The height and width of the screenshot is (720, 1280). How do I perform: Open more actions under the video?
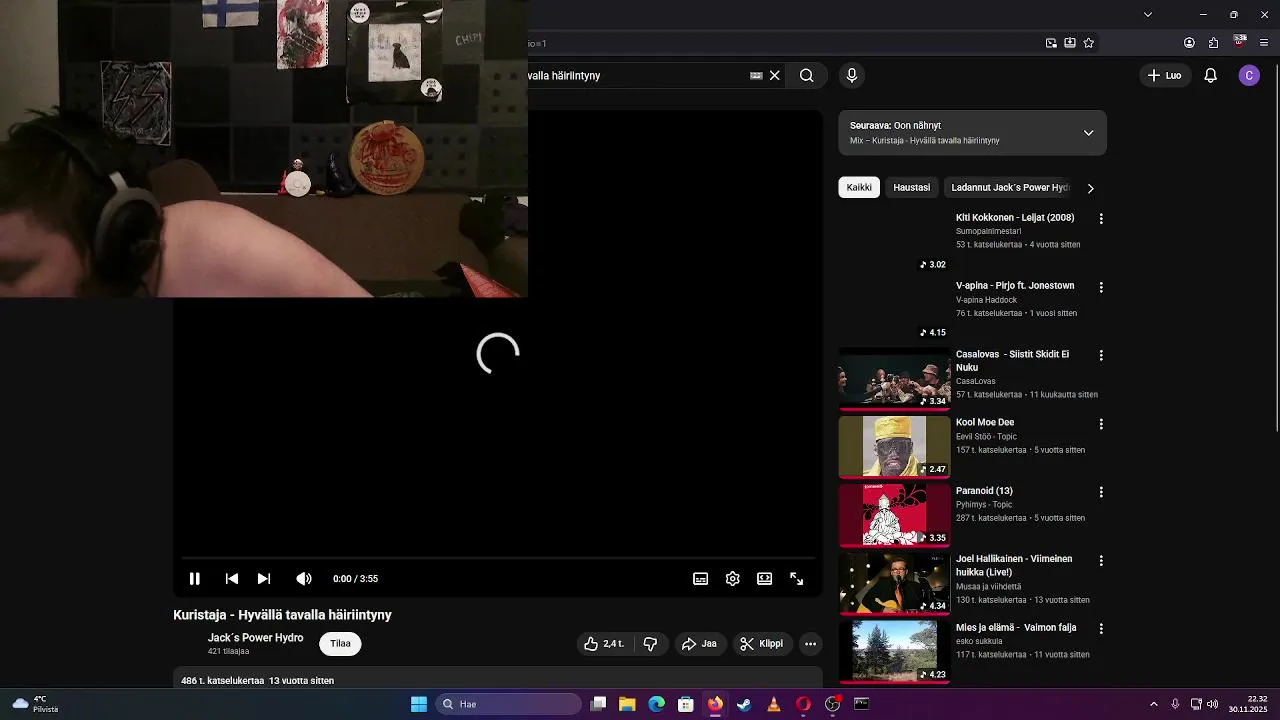[x=811, y=644]
